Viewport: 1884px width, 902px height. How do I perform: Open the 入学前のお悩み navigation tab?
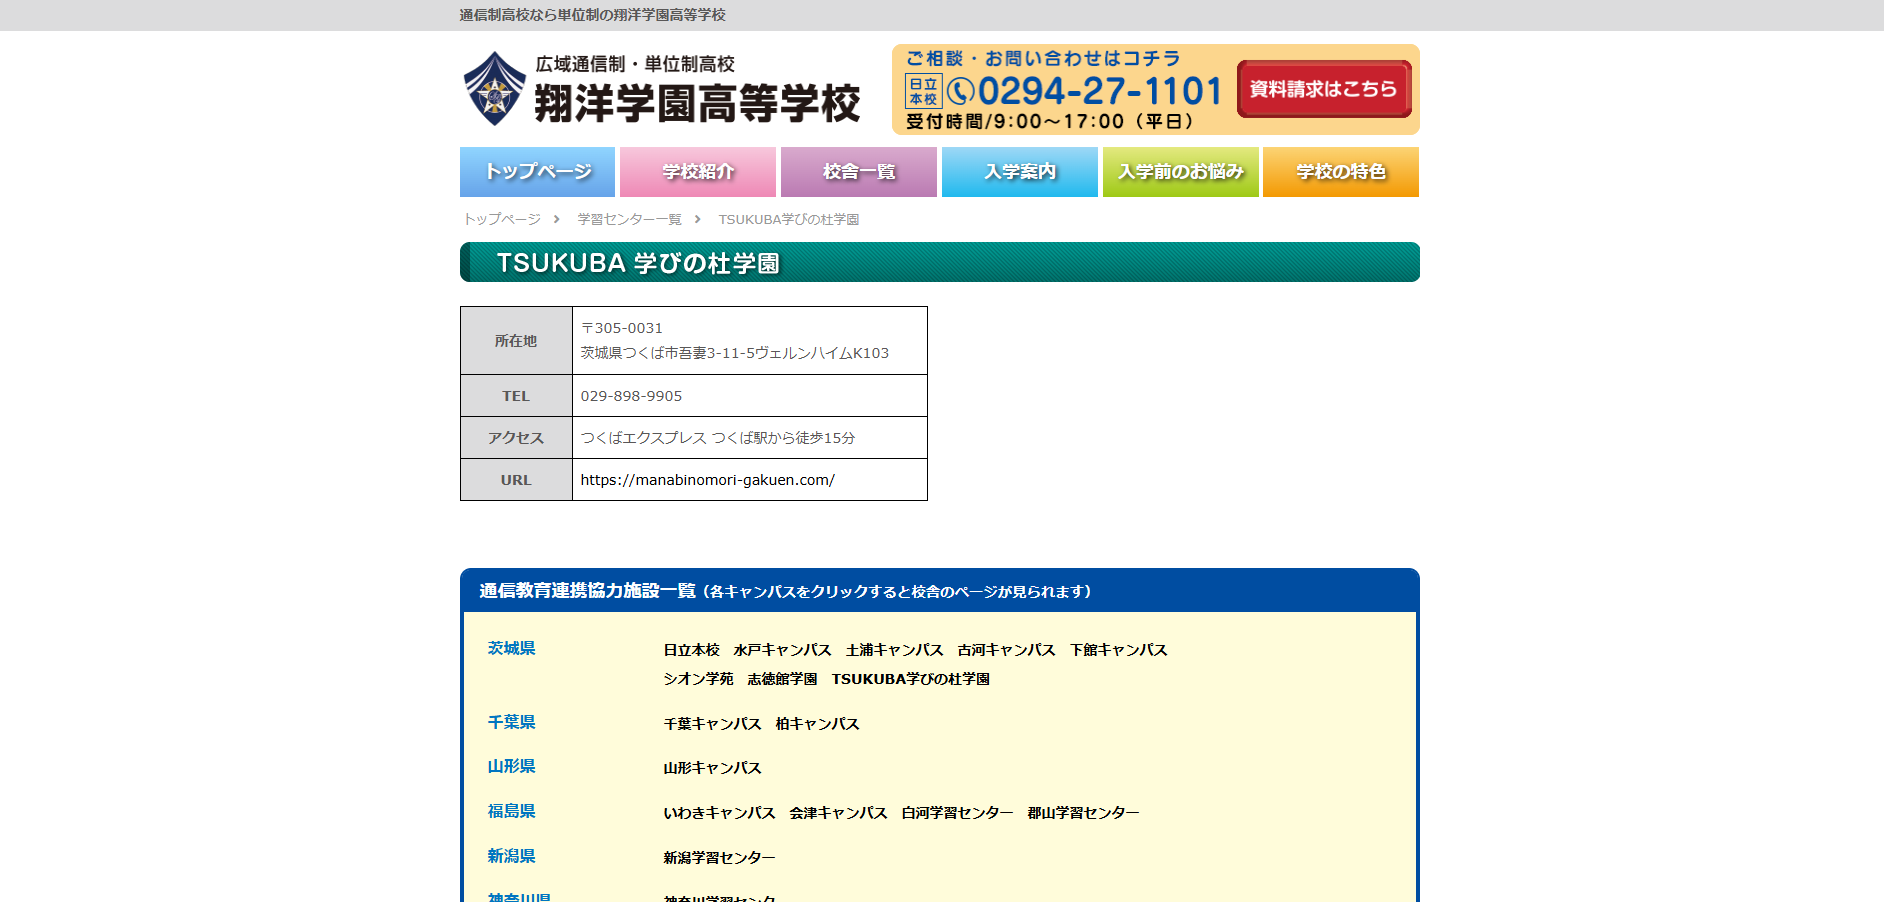click(1180, 172)
